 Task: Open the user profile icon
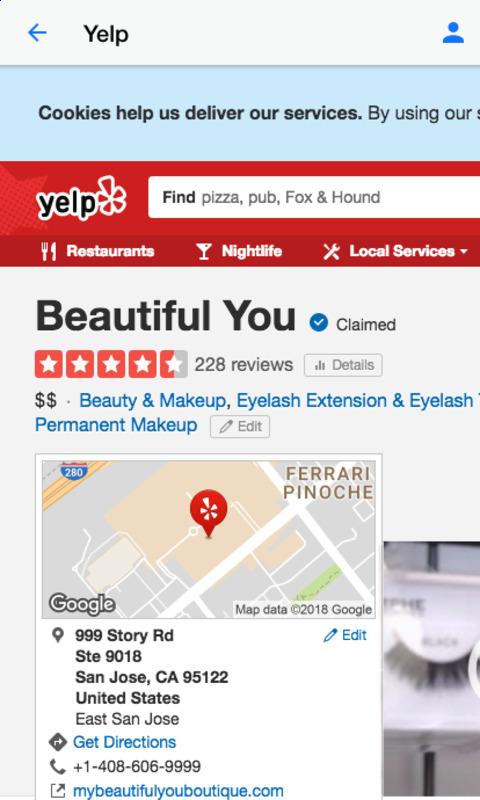point(453,33)
